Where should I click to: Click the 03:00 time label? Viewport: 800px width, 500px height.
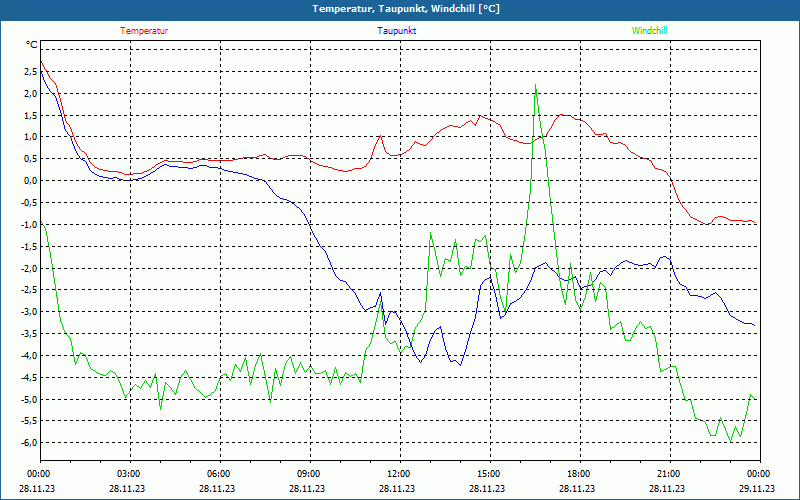pyautogui.click(x=130, y=474)
